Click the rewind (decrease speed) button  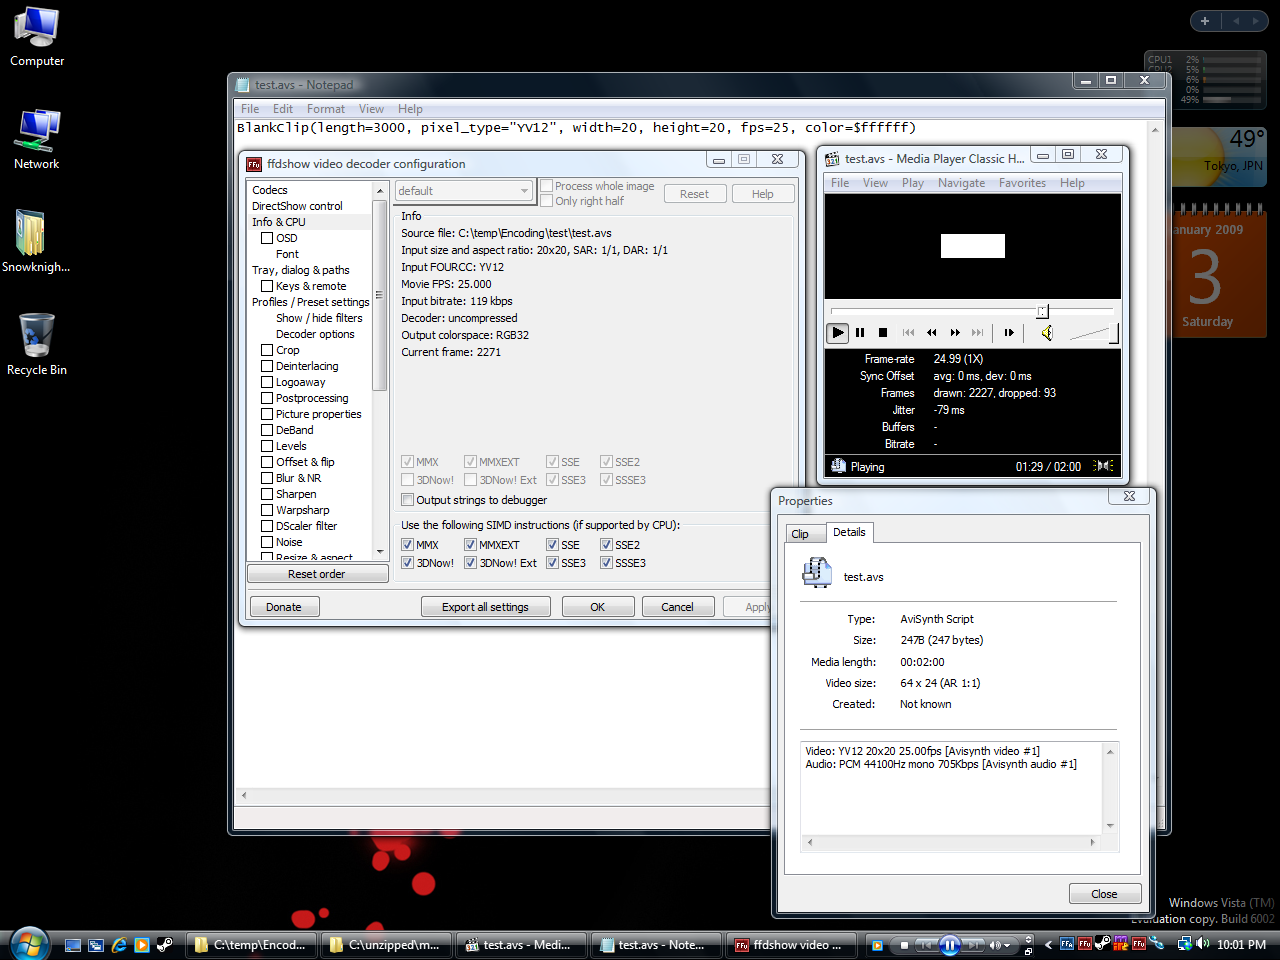tap(932, 333)
